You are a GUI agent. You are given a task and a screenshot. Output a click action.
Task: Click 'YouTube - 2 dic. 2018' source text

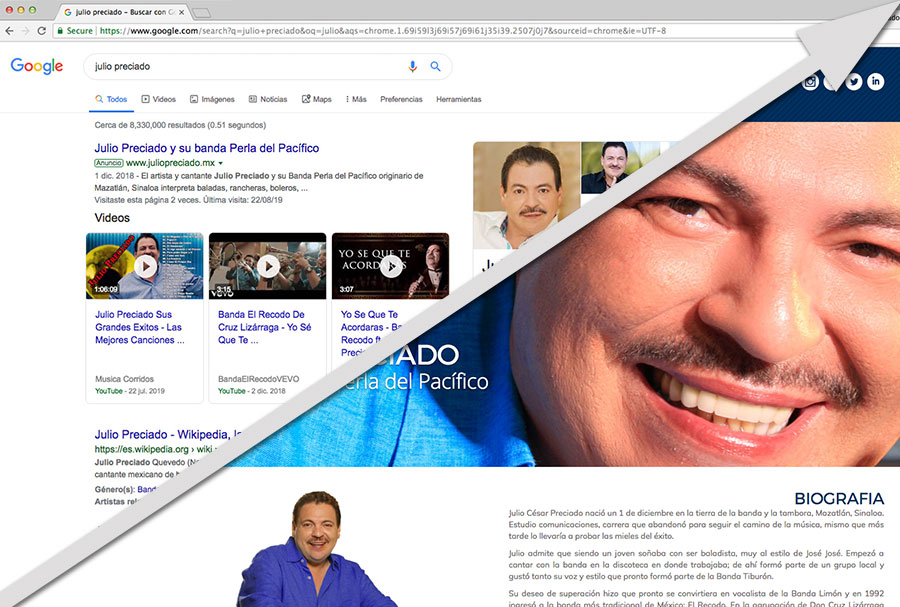[251, 391]
